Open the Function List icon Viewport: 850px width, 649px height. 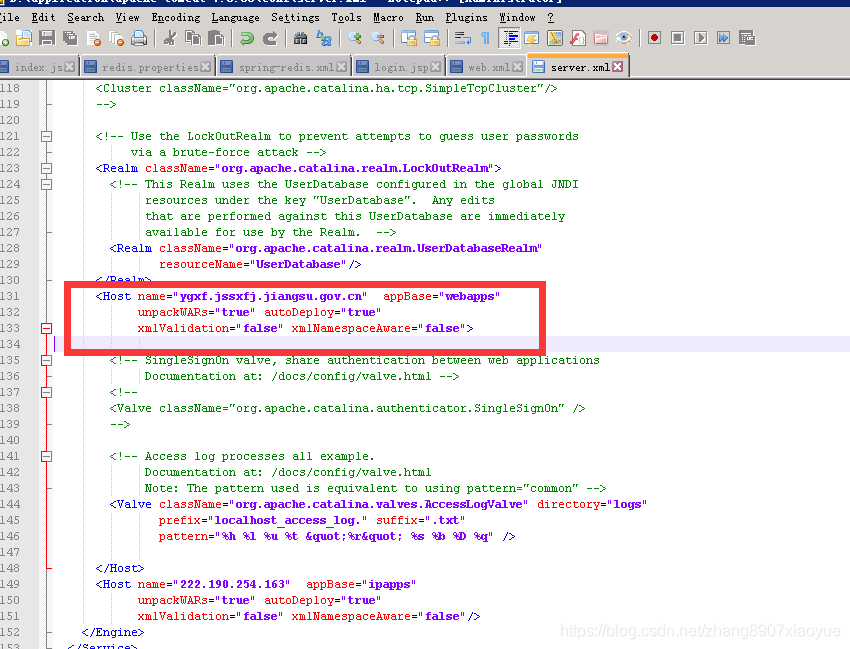[578, 38]
